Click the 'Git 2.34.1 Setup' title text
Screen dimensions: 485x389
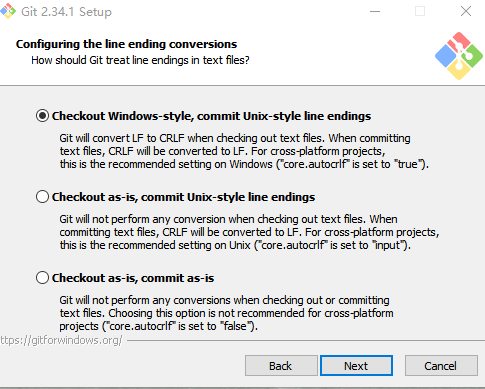[x=66, y=12]
